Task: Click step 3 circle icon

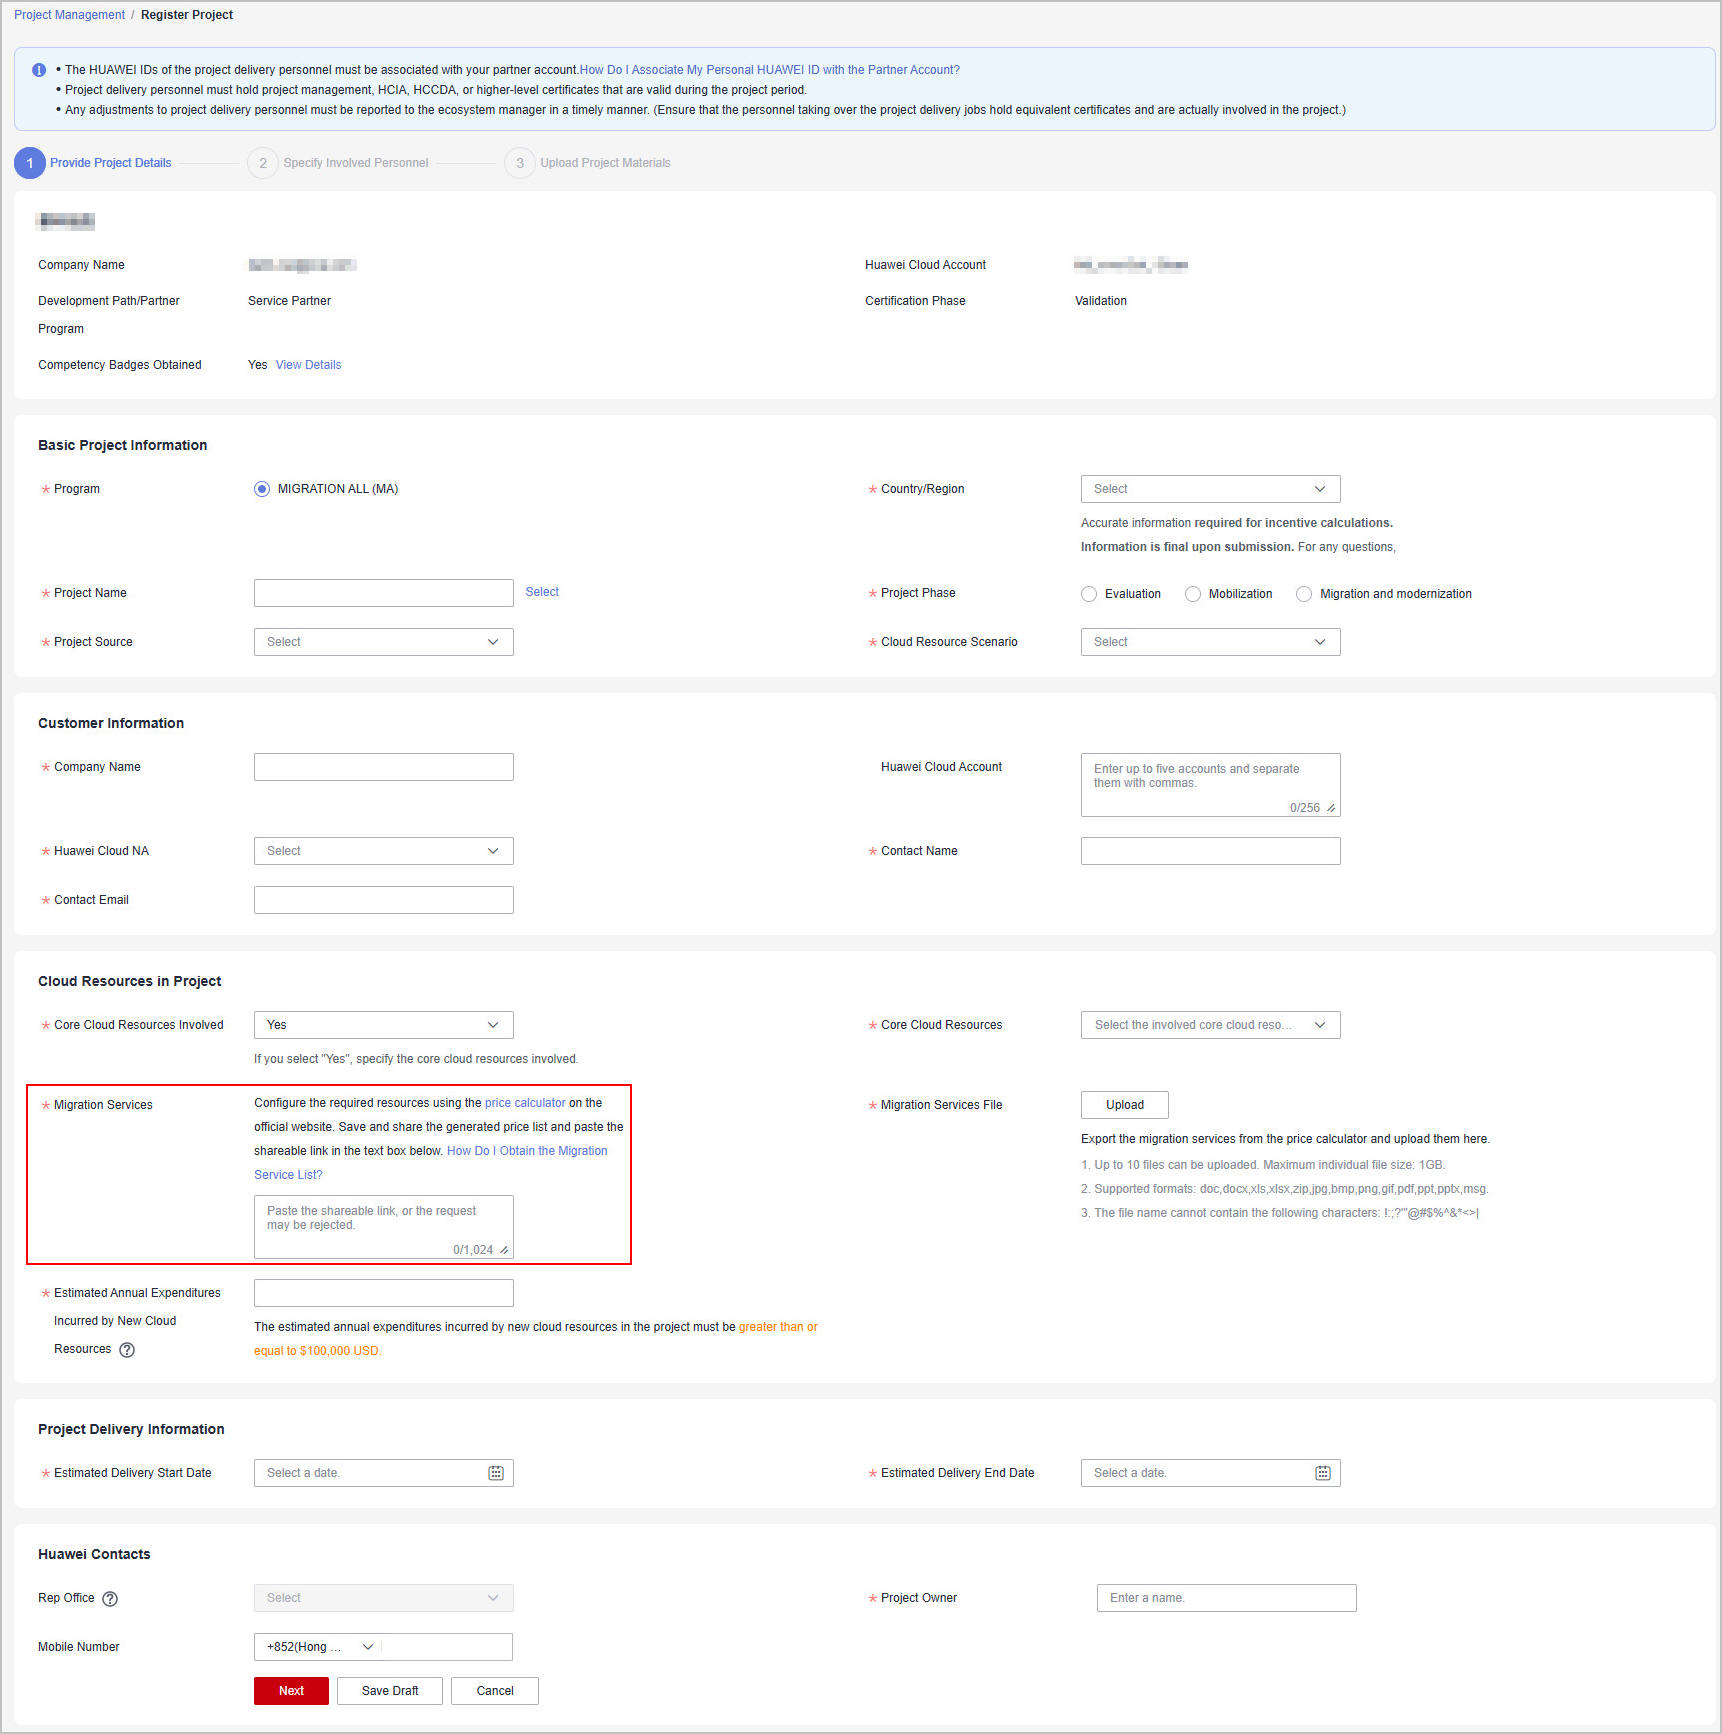Action: click(x=520, y=163)
